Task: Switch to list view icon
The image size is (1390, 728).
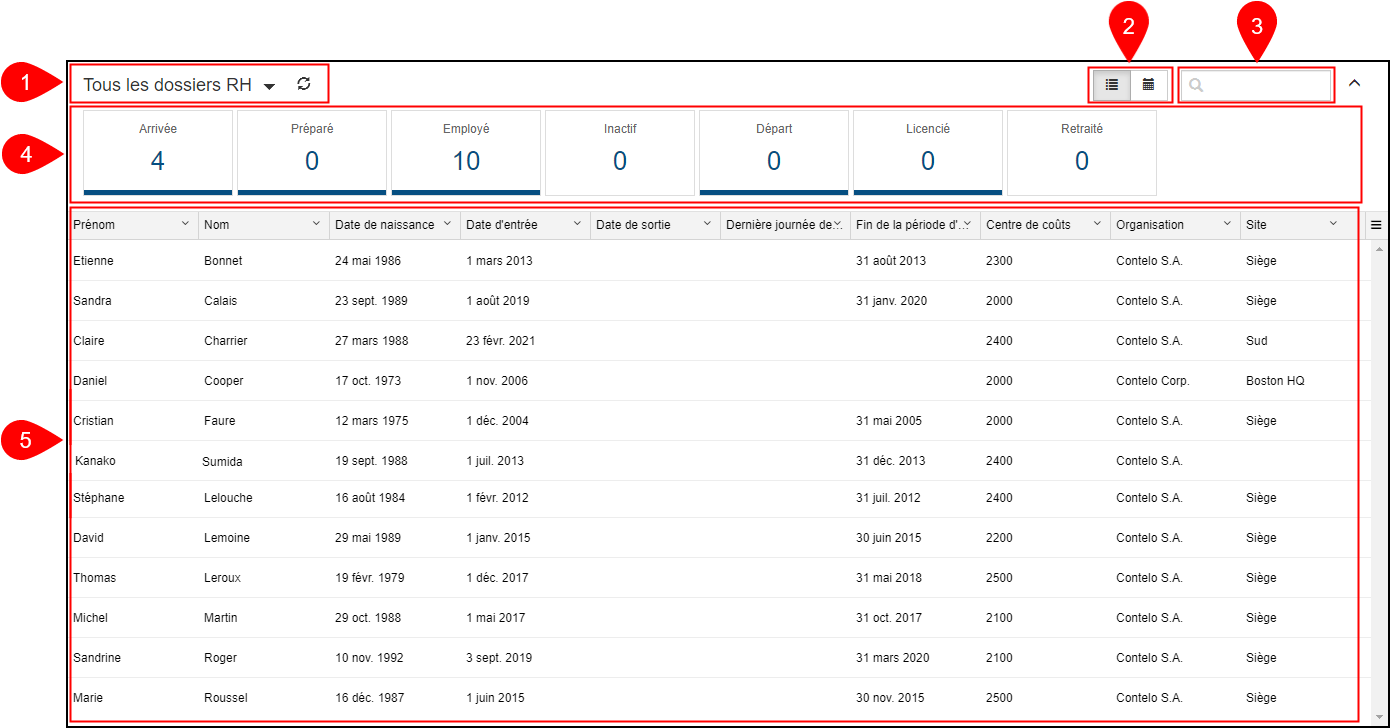Action: (x=1112, y=85)
